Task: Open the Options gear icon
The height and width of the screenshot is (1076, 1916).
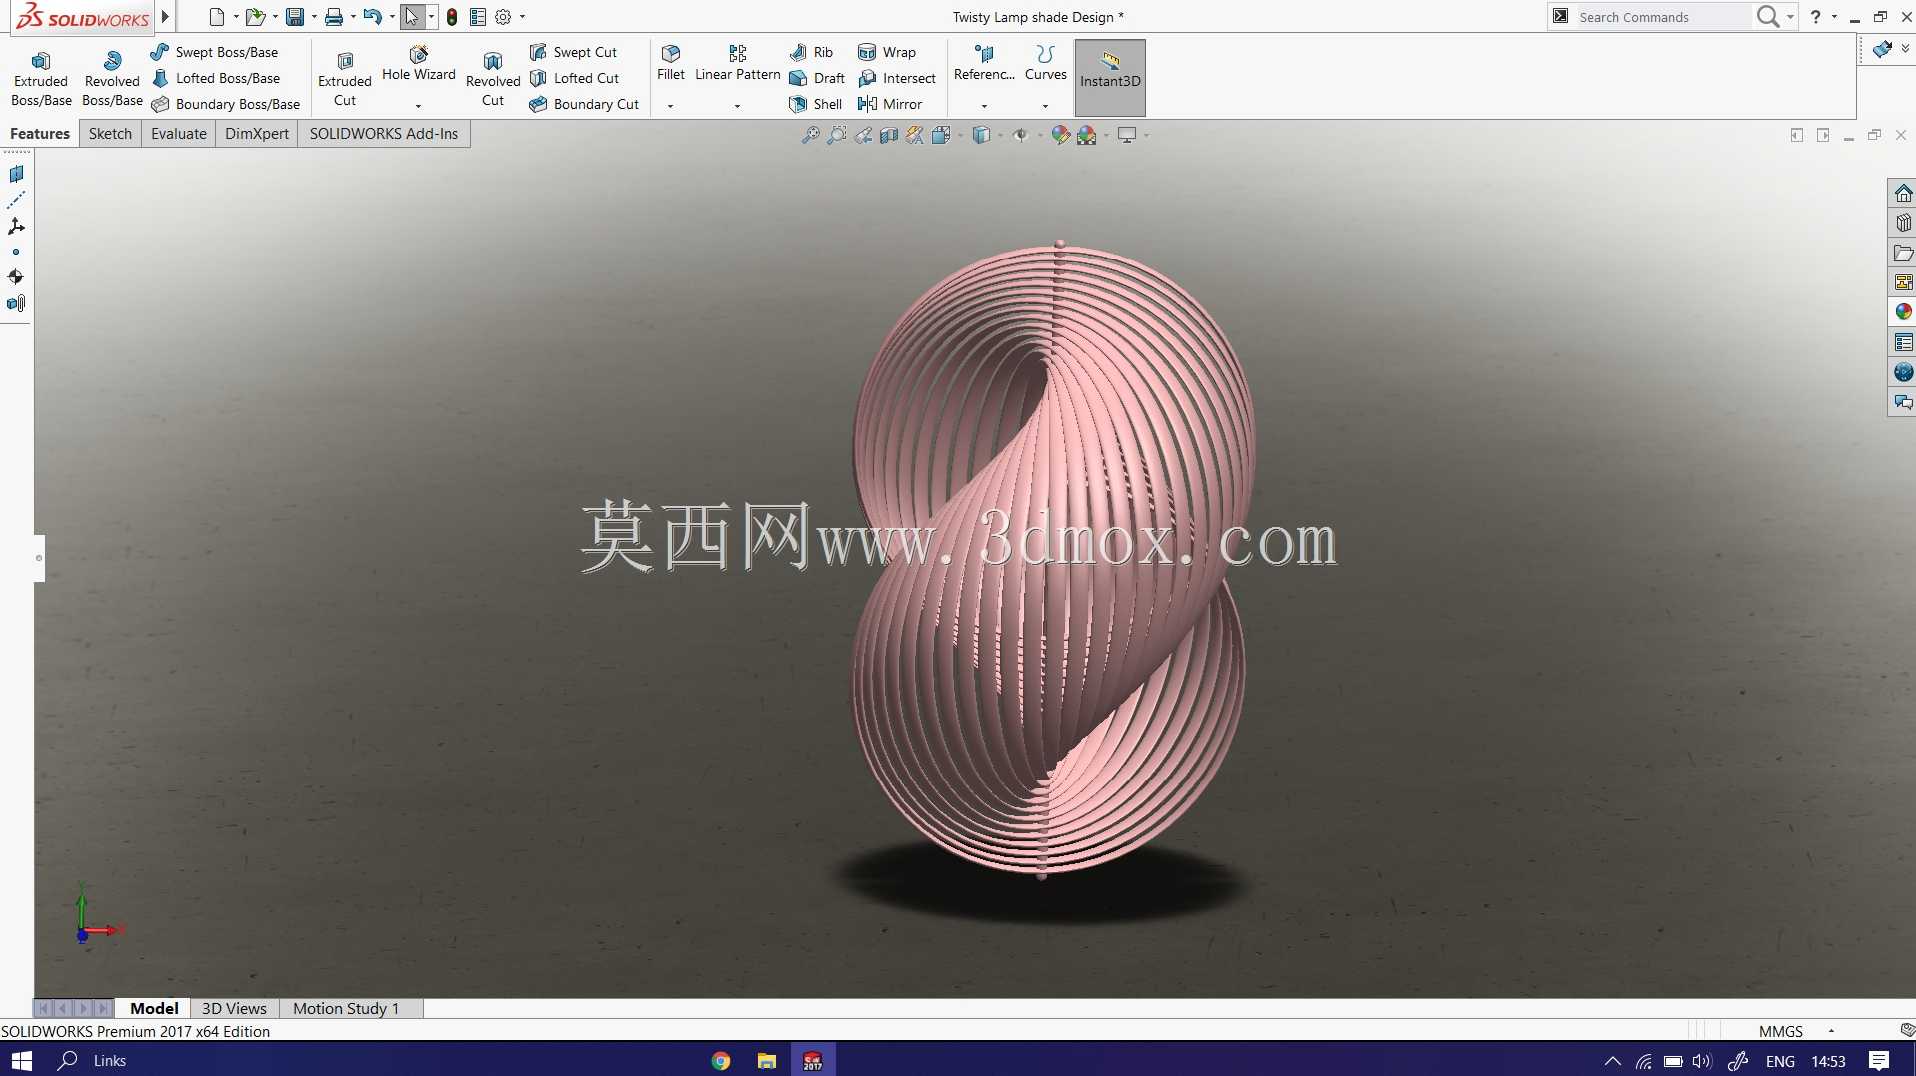Action: click(503, 17)
